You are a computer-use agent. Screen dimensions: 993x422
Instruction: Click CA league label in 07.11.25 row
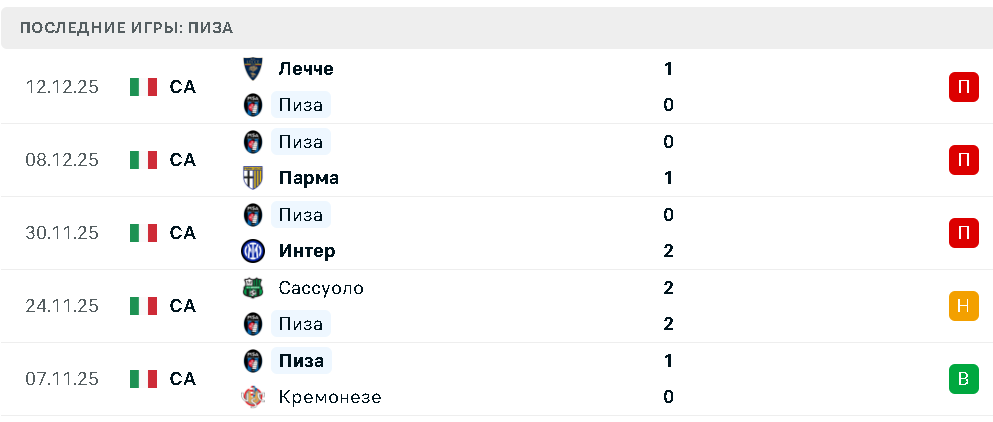point(183,379)
